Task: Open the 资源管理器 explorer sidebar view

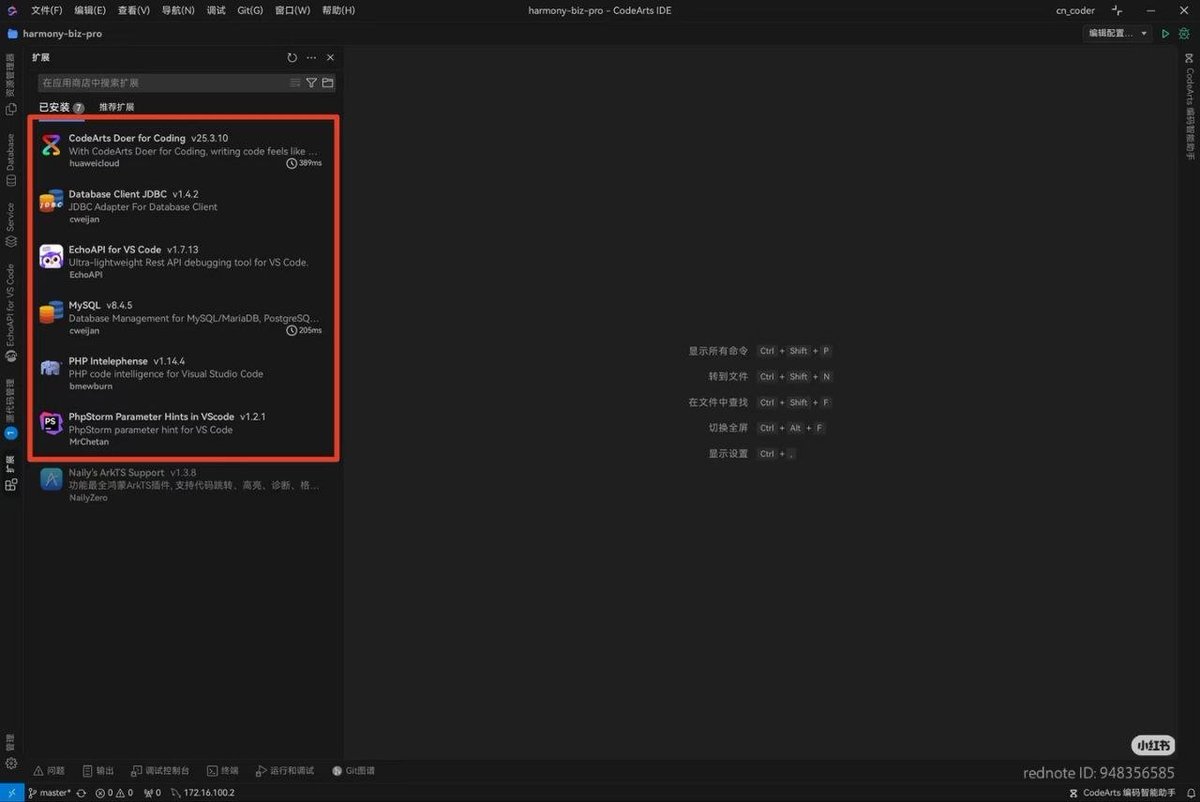Action: tap(11, 85)
